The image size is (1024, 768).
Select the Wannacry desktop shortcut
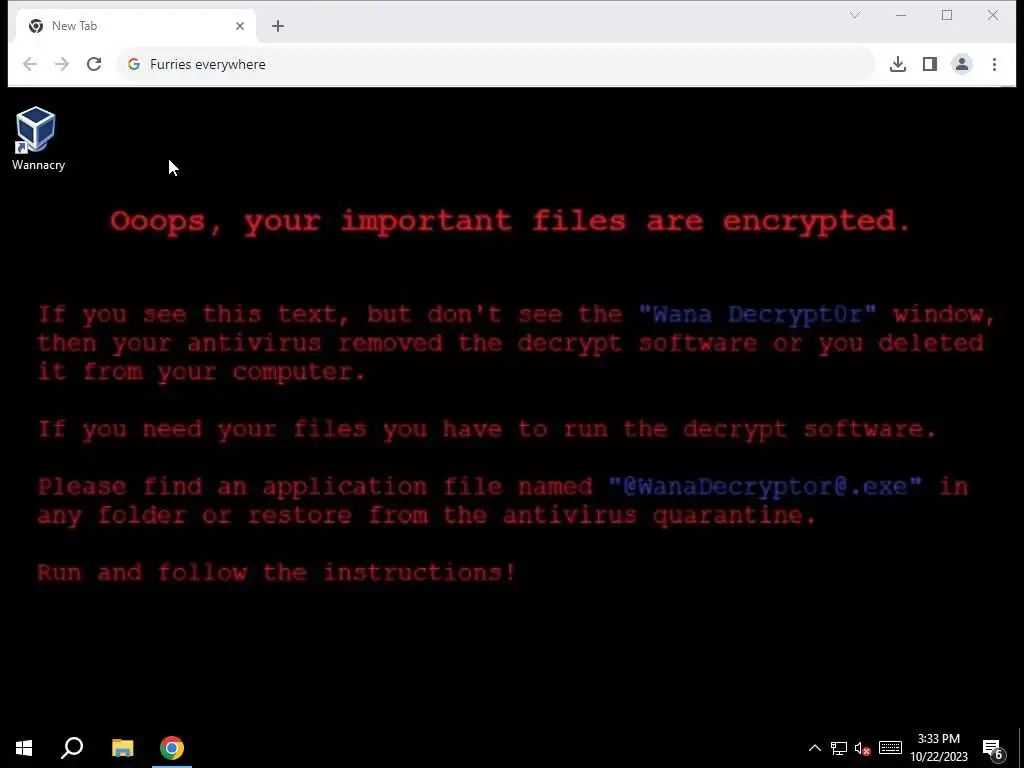pos(38,139)
